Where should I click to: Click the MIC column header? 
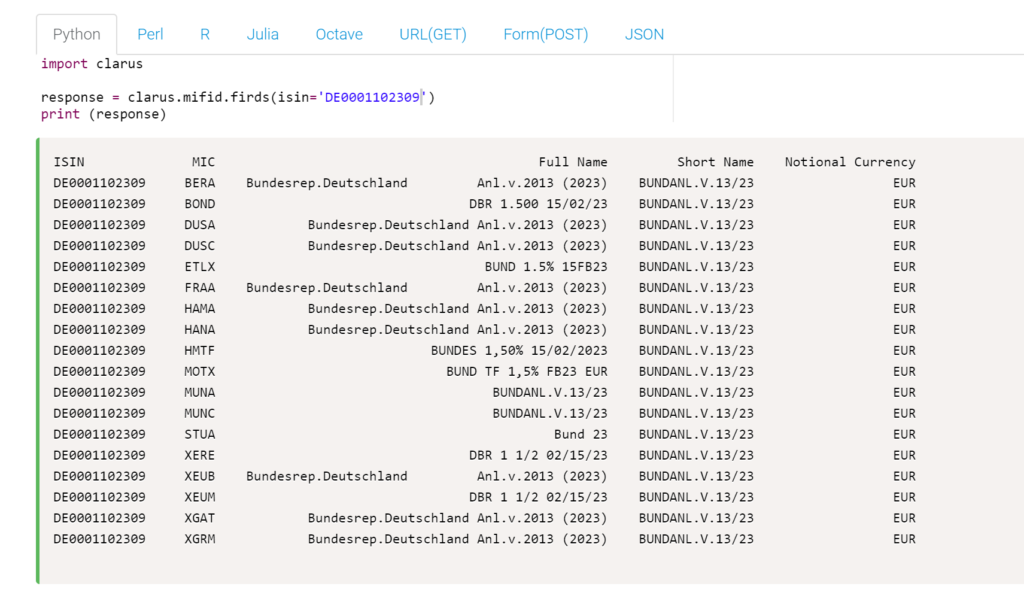[x=203, y=162]
